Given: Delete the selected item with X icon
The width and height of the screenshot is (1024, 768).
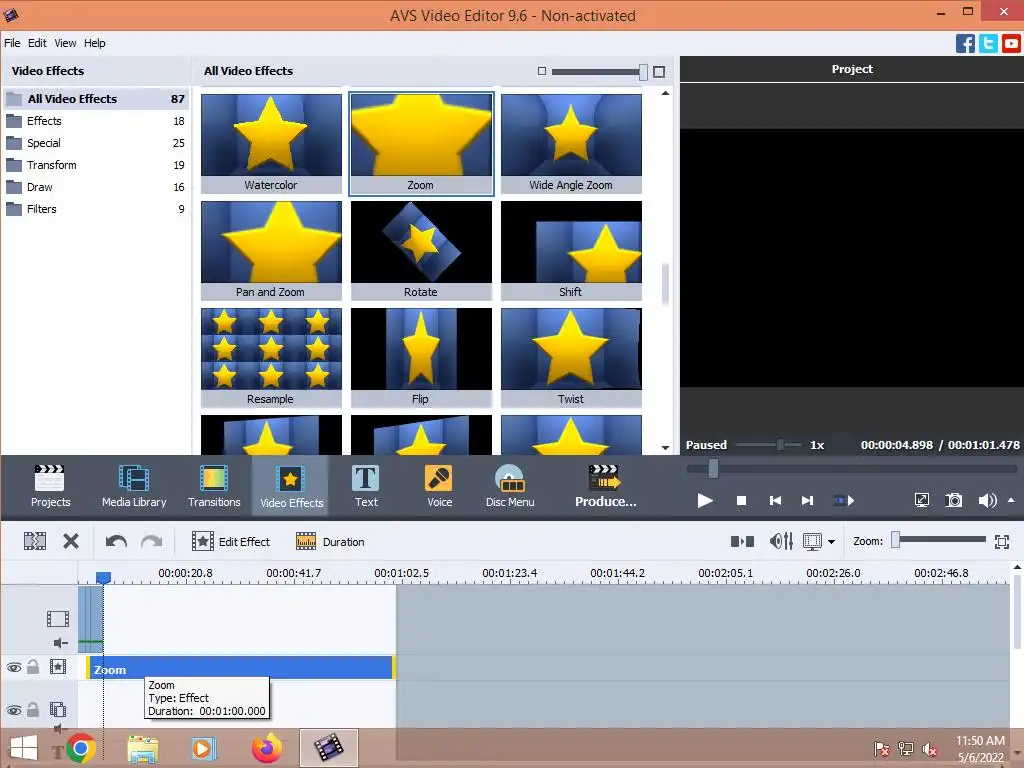Looking at the screenshot, I should click(x=71, y=541).
